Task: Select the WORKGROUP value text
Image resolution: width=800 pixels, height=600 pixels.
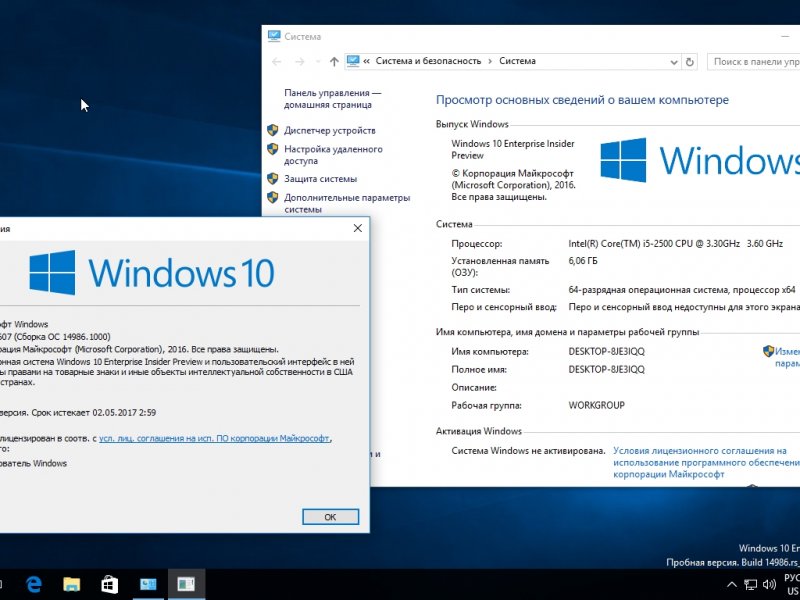Action: click(x=596, y=406)
